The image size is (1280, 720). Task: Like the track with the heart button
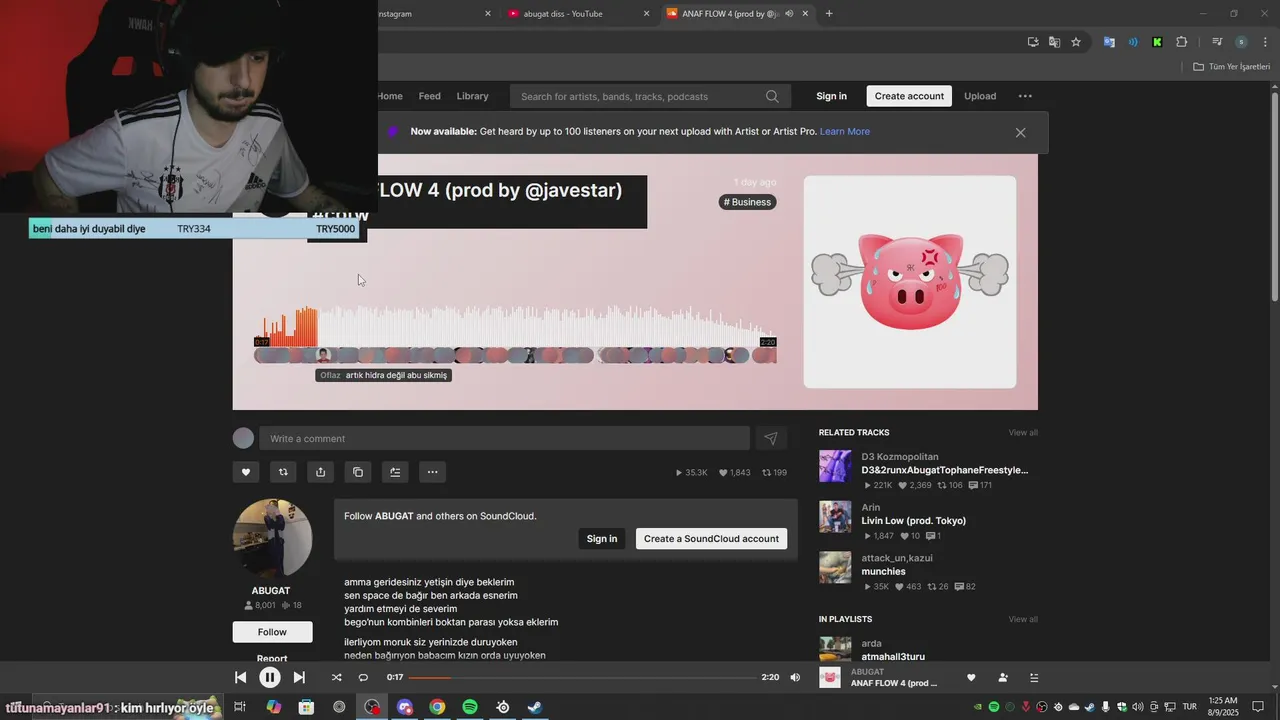[245, 472]
